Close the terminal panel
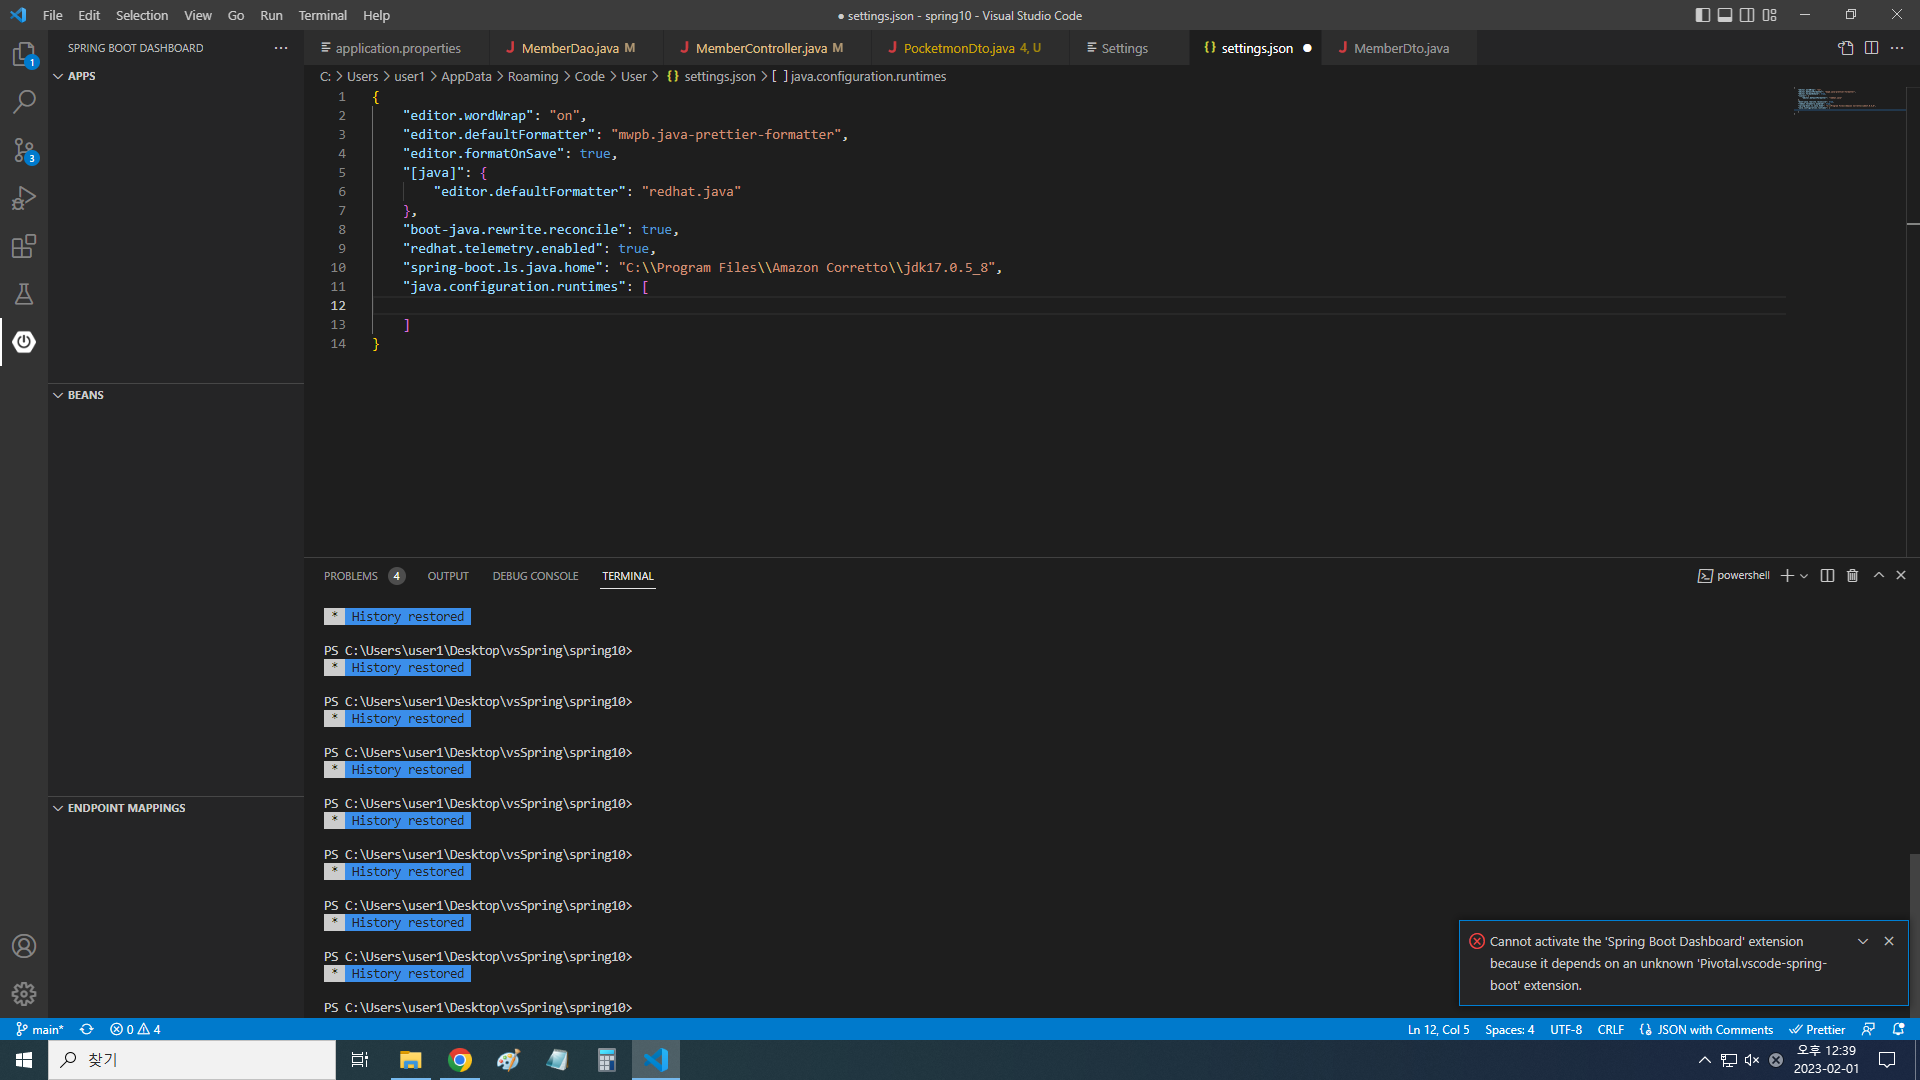 pos(1901,576)
